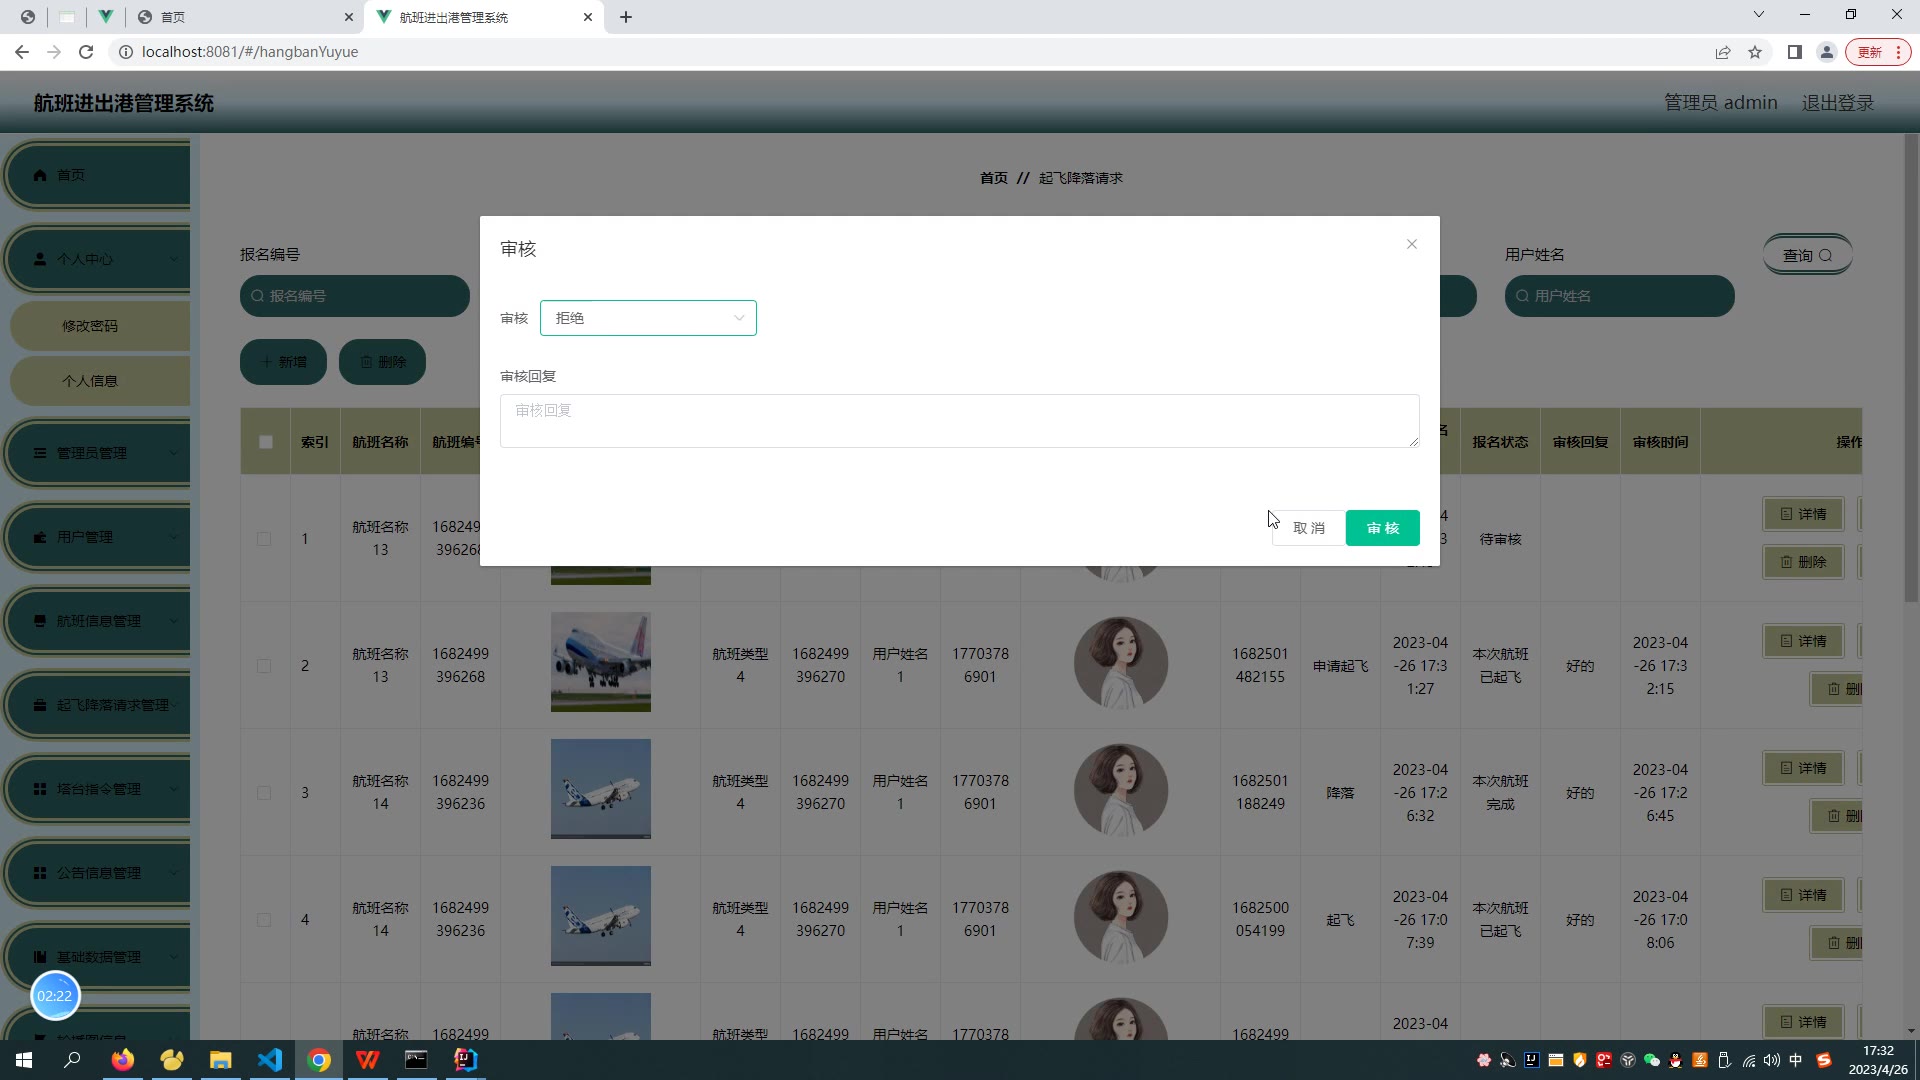This screenshot has width=1920, height=1080.
Task: Click the 公告信息管理 grid icon
Action: click(40, 873)
